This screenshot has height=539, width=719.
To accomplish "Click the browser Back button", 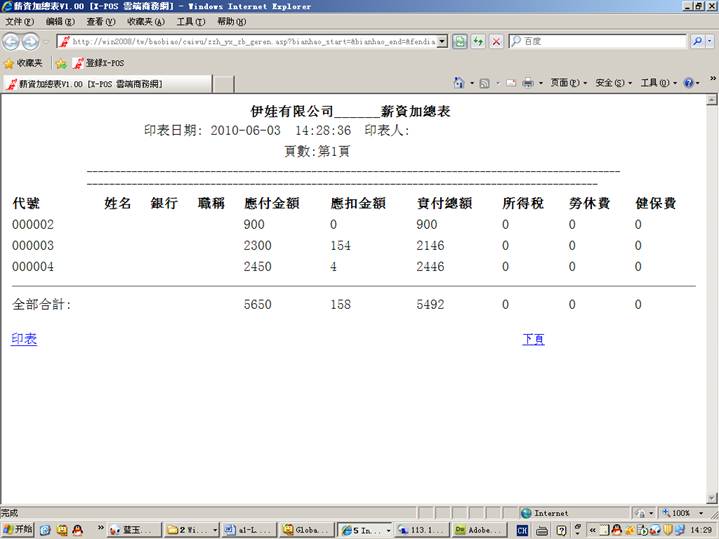I will pos(12,41).
